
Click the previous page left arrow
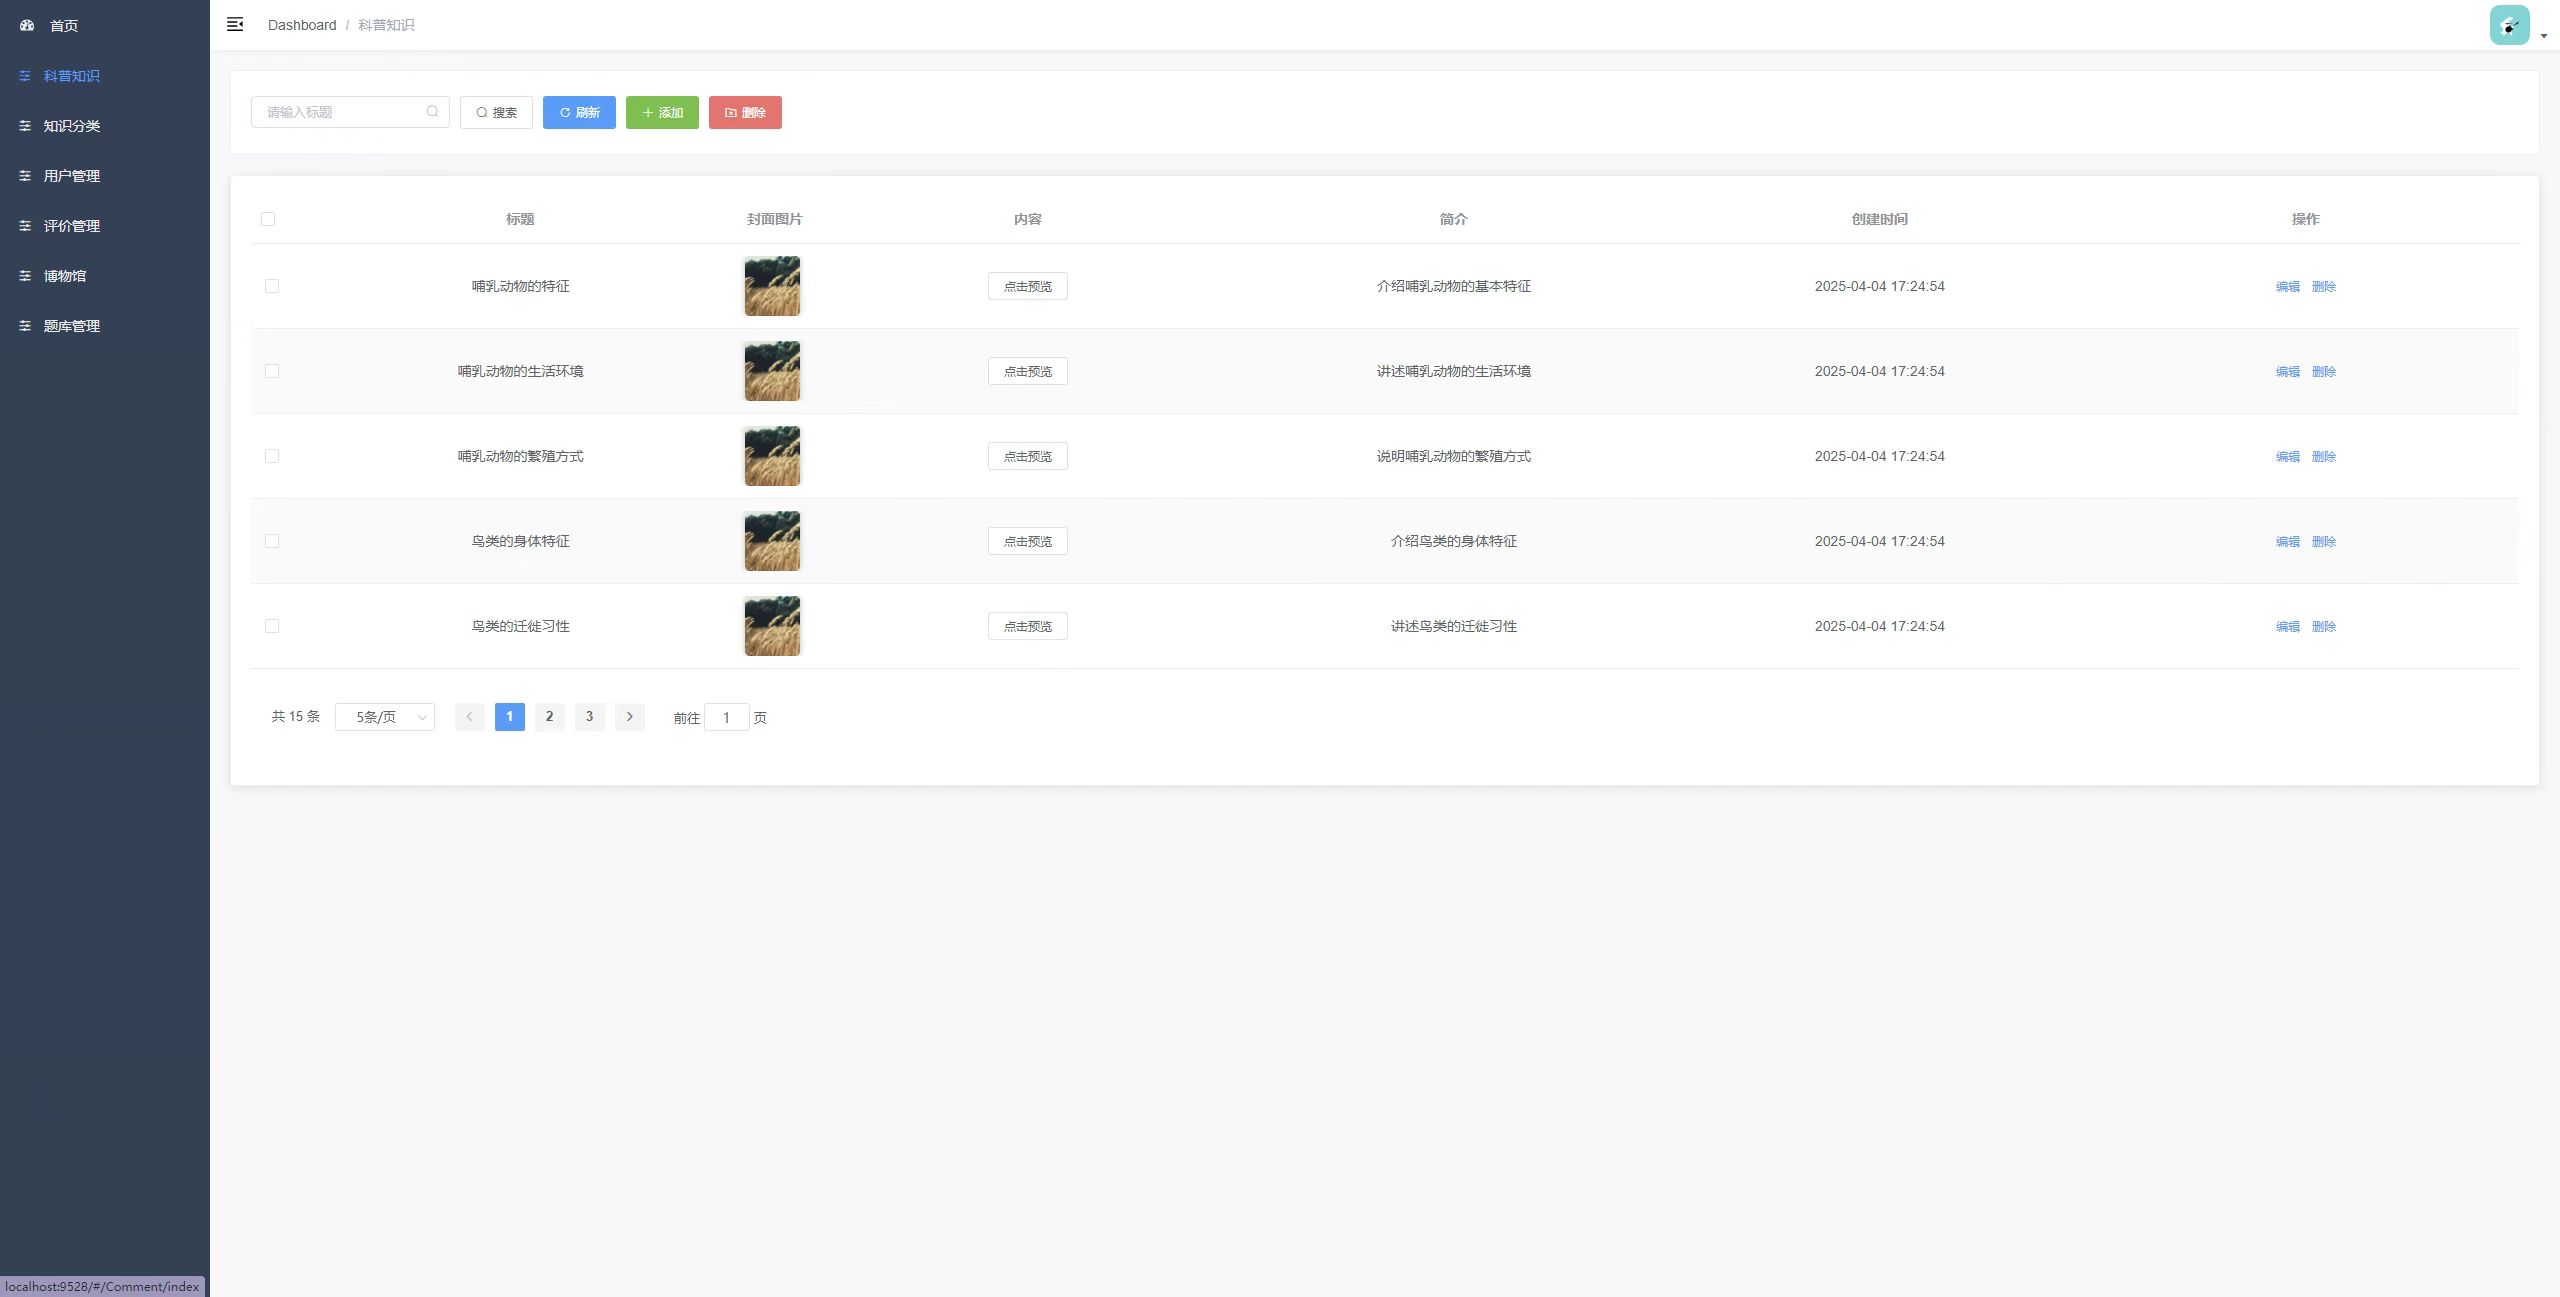pos(469,717)
